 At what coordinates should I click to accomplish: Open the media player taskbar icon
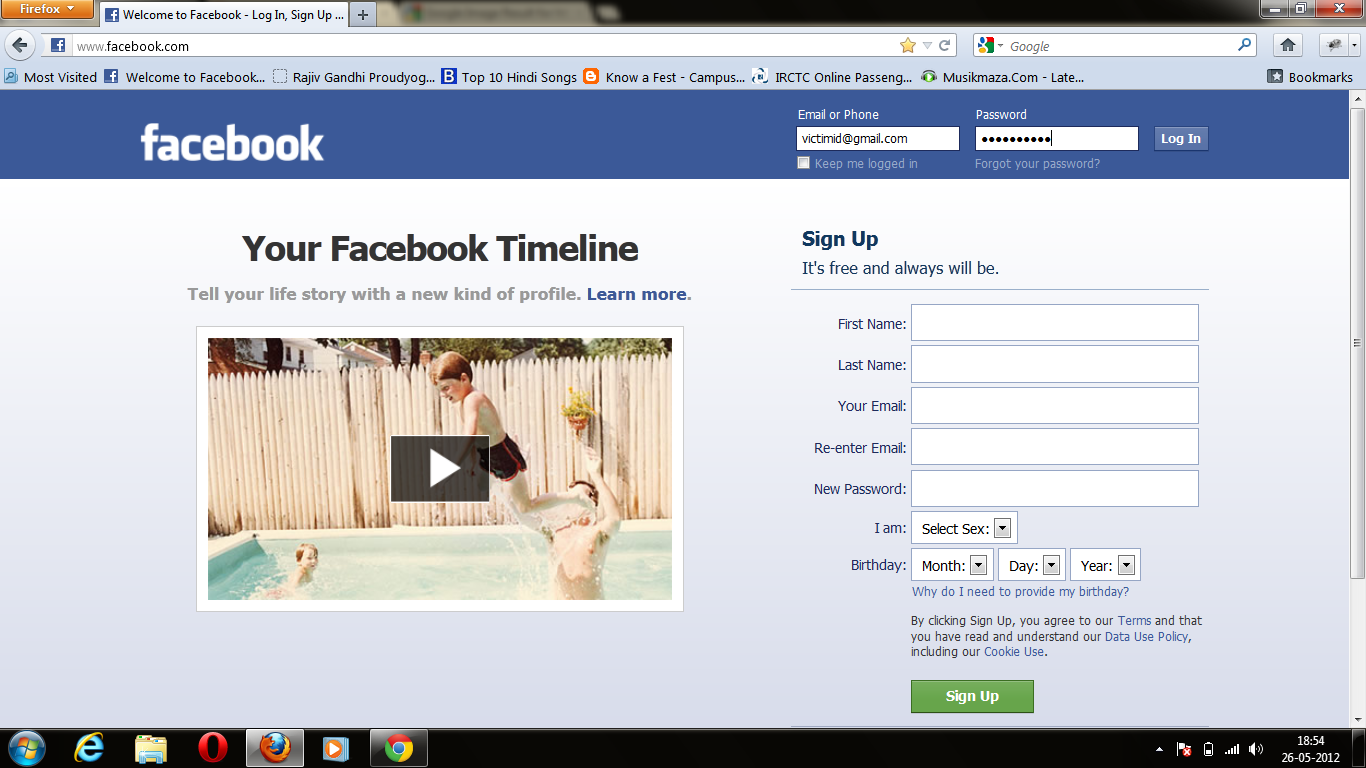[x=336, y=748]
